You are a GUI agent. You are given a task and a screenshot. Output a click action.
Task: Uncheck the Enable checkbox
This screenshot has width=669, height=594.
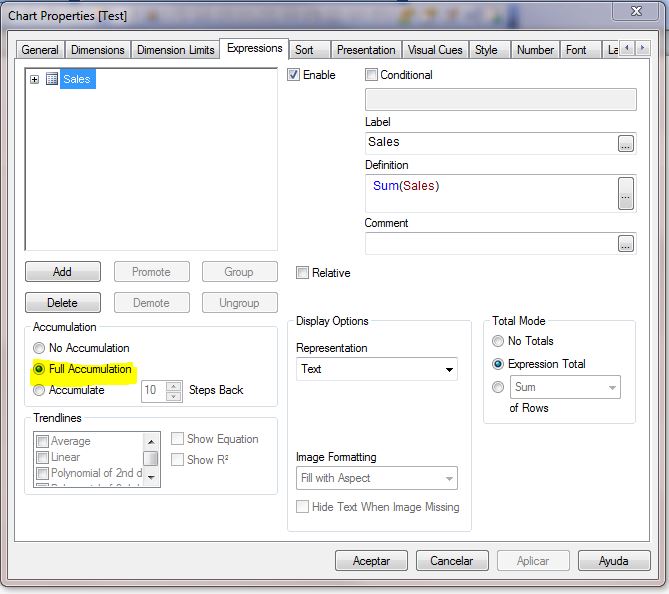tap(294, 75)
